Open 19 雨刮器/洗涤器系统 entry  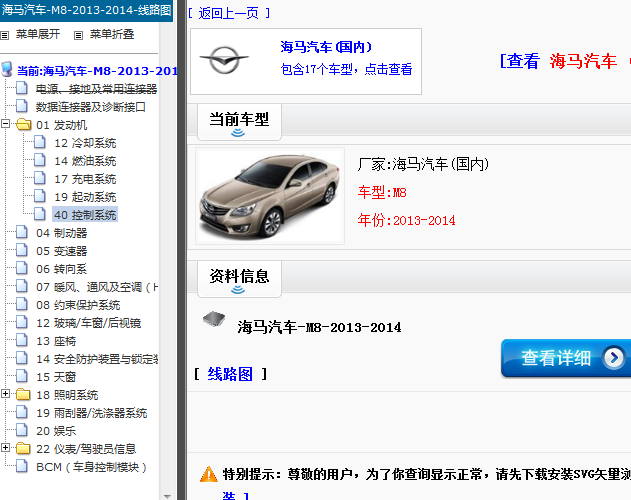point(91,413)
